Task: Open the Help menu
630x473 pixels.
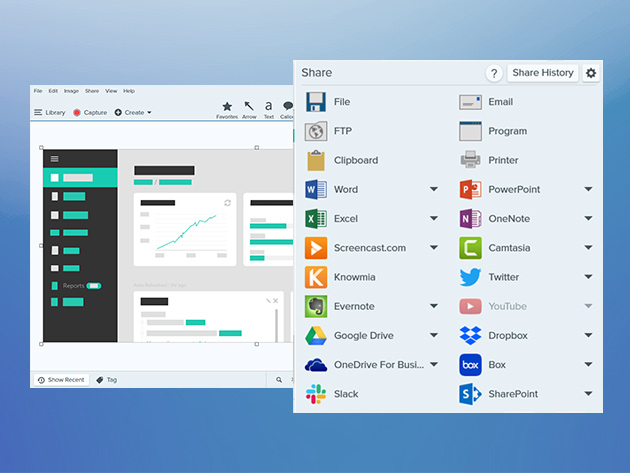Action: 129,91
